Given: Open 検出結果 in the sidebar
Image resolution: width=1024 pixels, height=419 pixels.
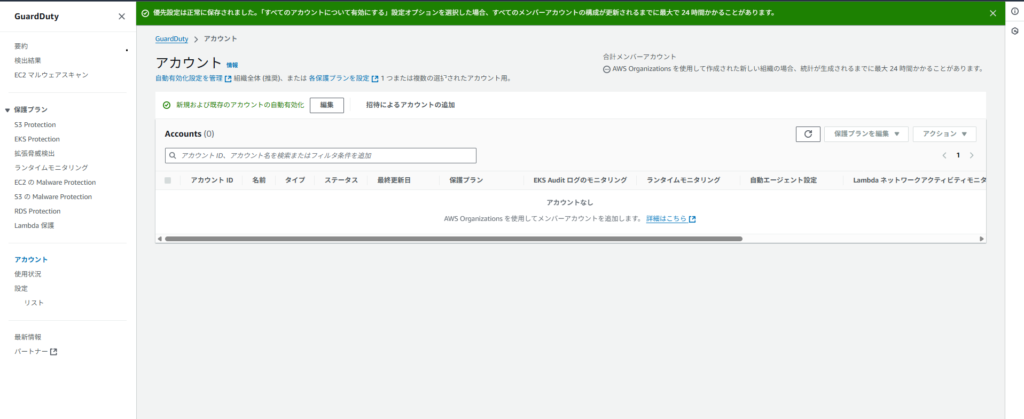Looking at the screenshot, I should point(27,61).
